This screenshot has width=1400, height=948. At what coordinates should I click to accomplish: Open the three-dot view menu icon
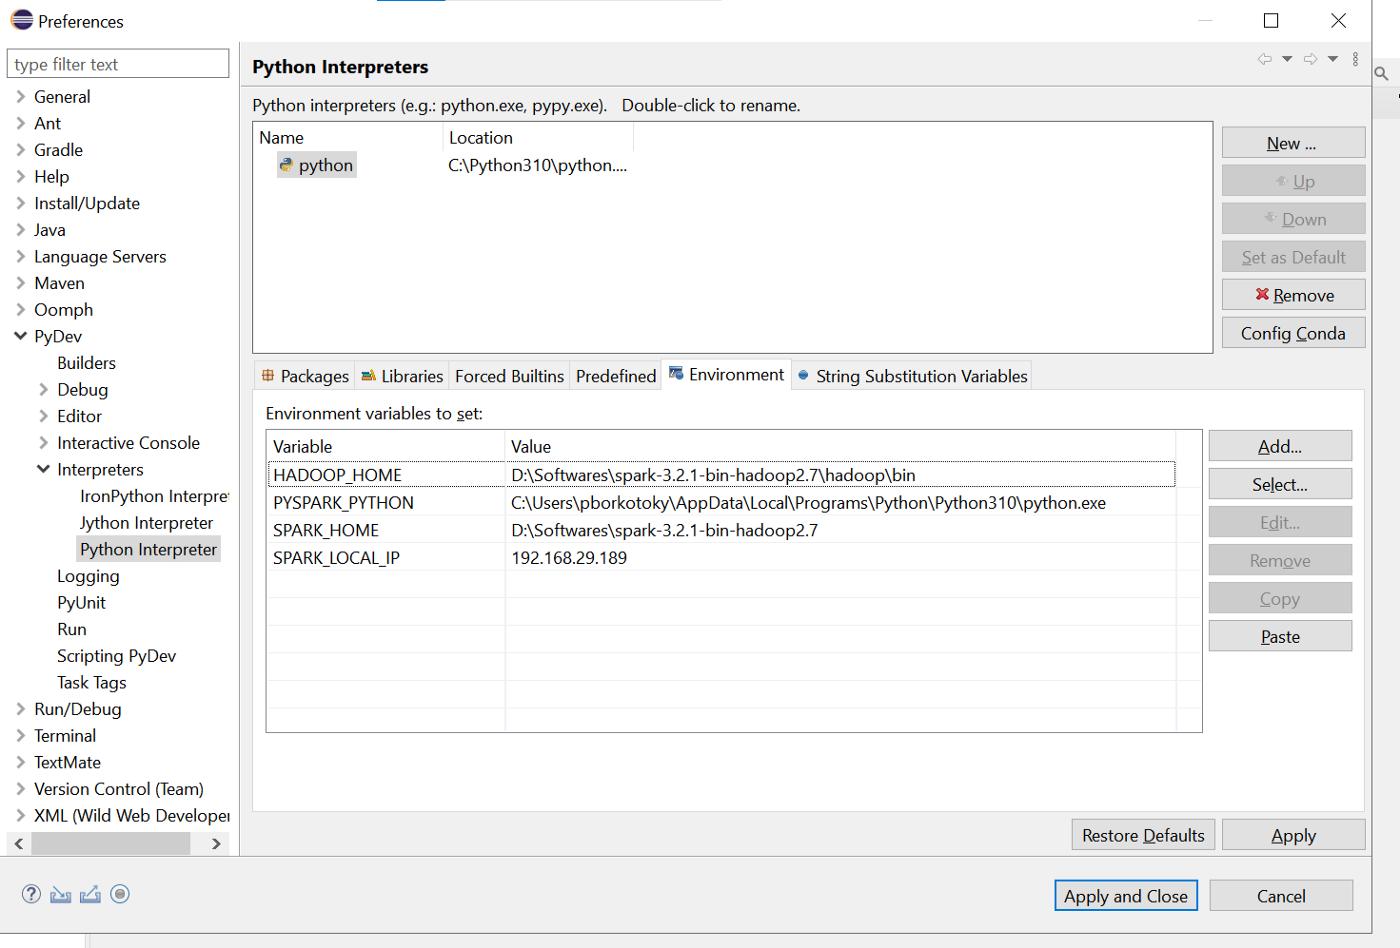pos(1355,59)
